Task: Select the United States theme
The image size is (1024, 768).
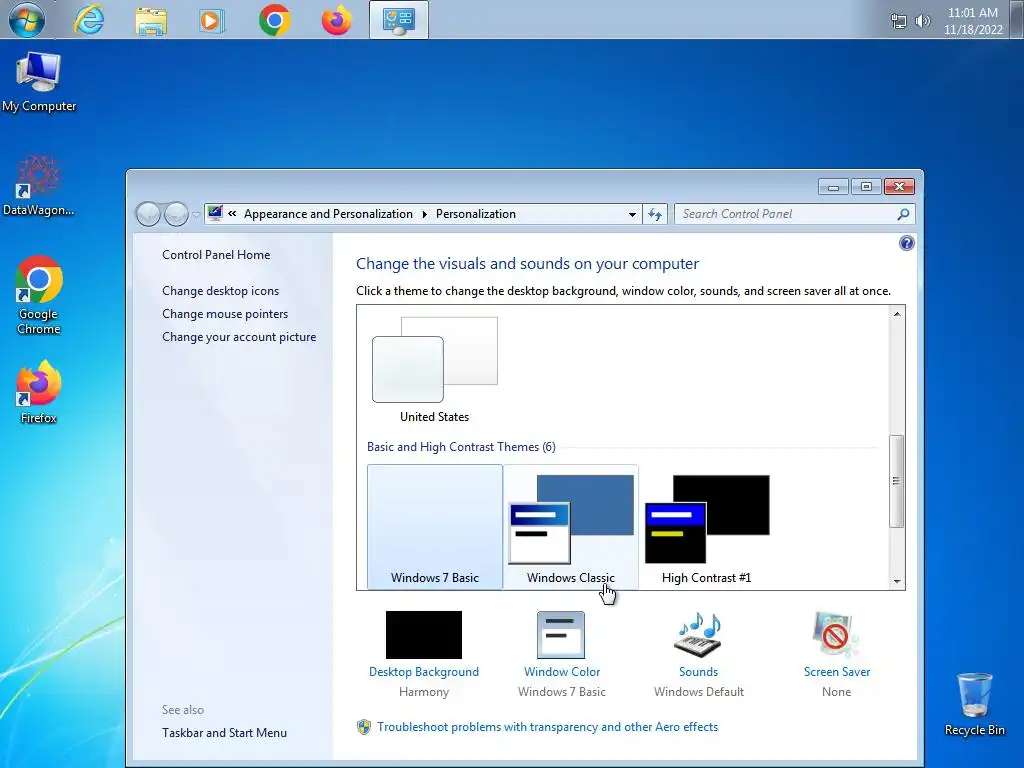Action: pyautogui.click(x=434, y=370)
